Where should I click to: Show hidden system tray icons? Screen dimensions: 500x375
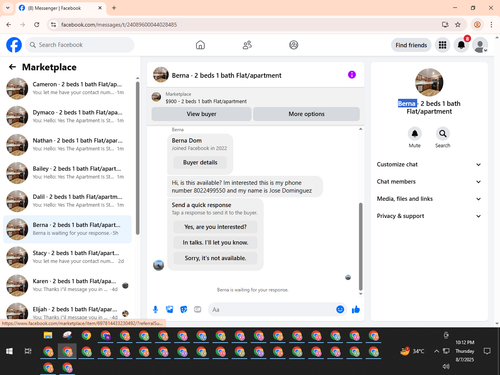436,351
